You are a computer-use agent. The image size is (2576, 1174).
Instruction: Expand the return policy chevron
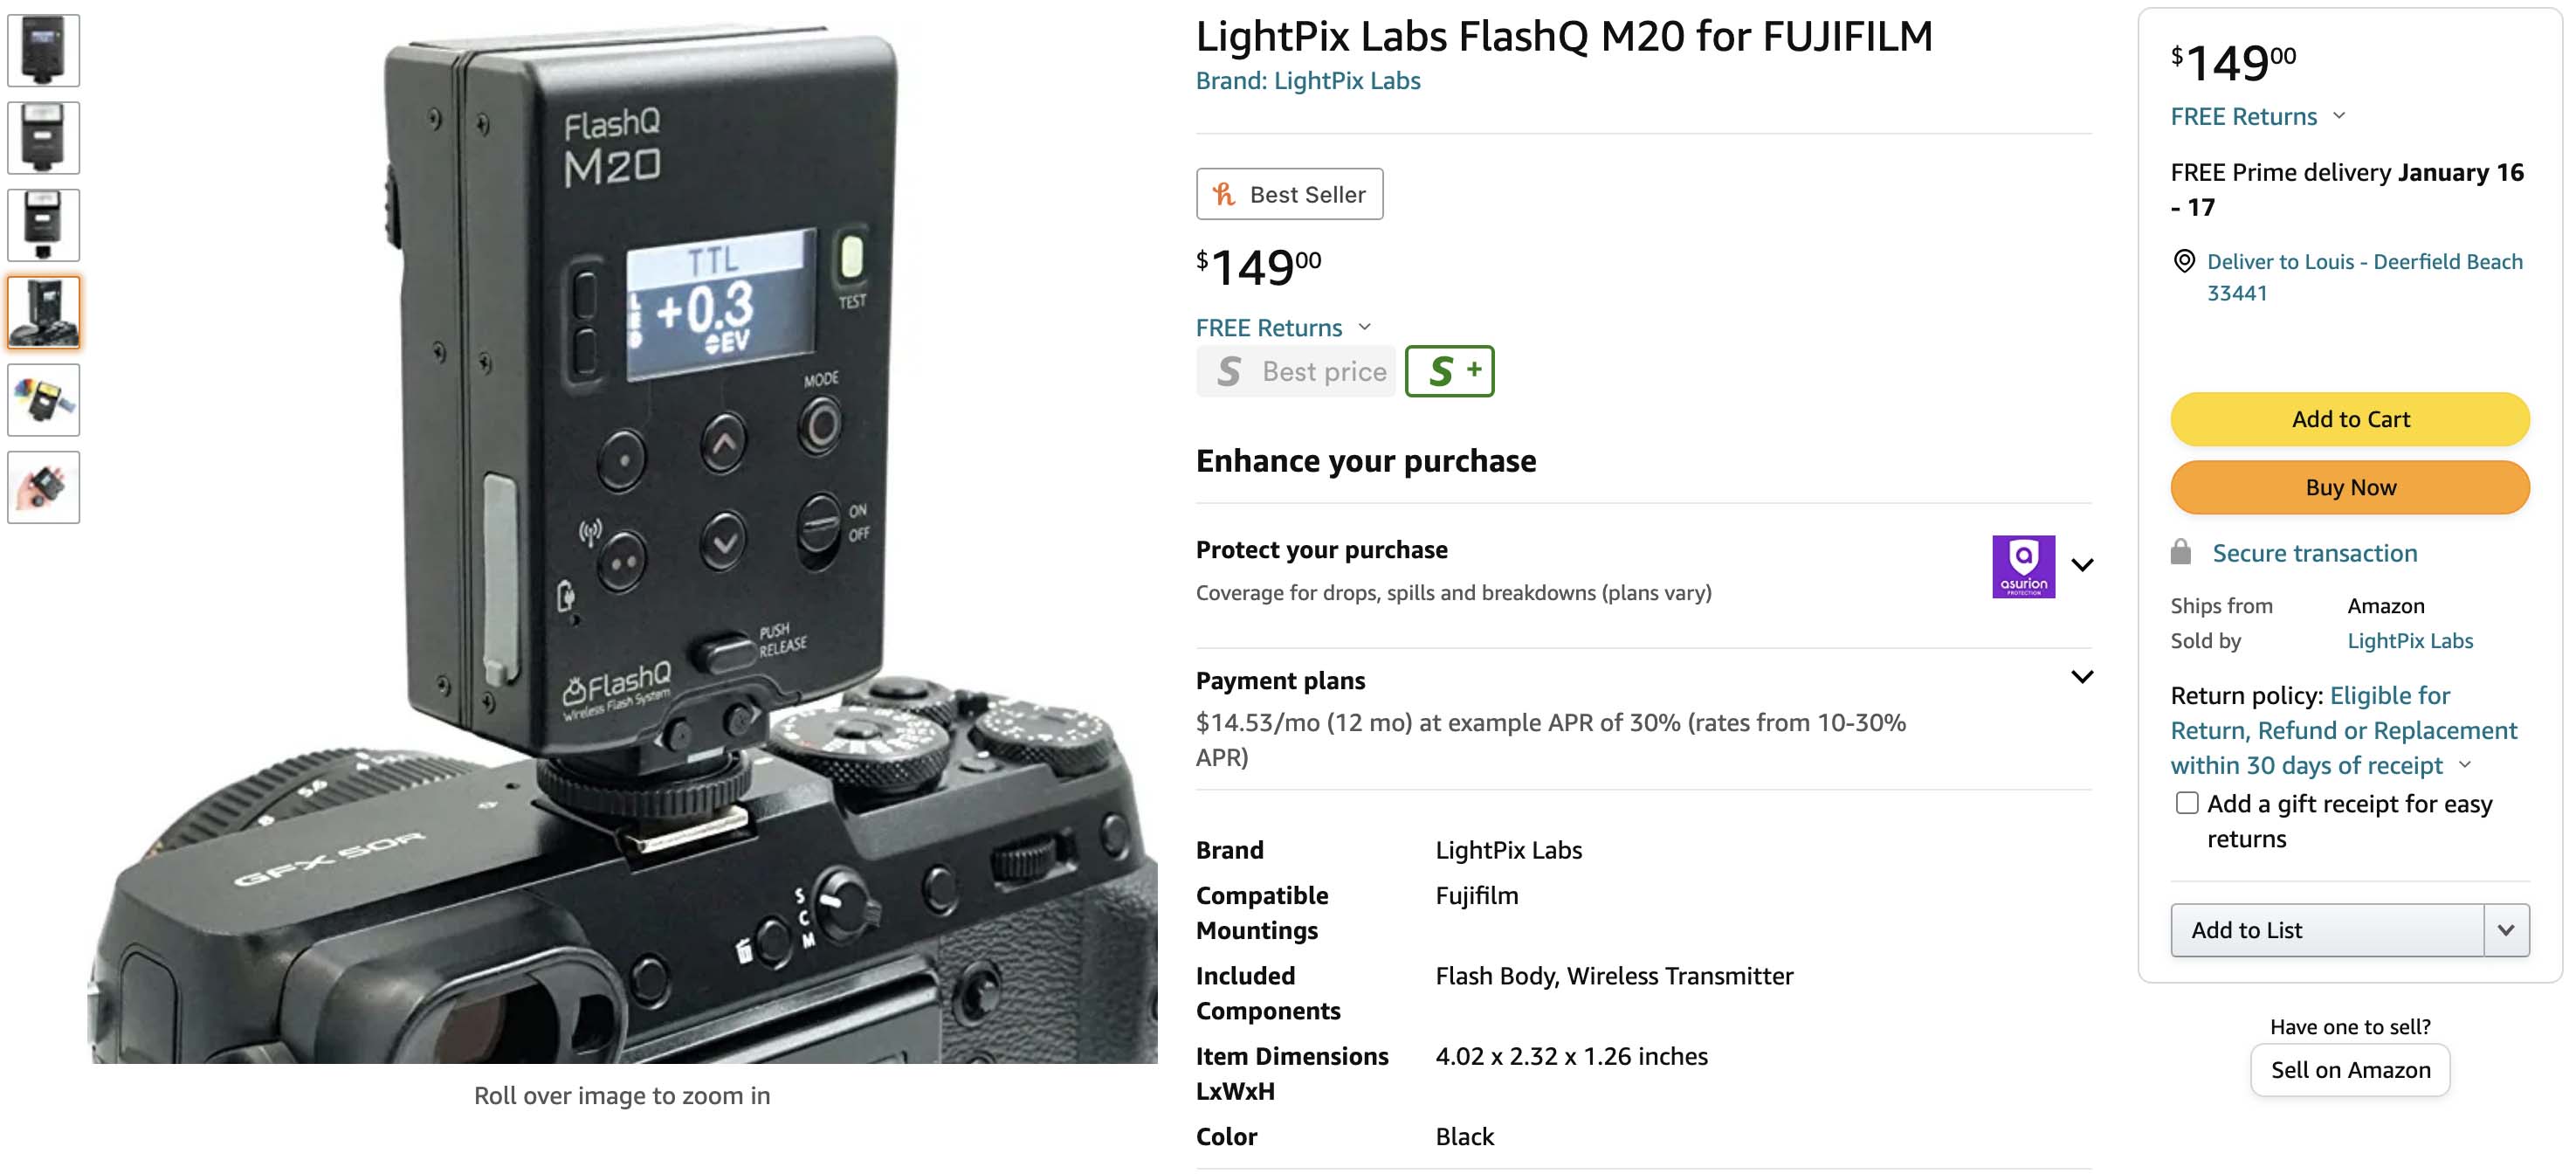(x=2465, y=765)
